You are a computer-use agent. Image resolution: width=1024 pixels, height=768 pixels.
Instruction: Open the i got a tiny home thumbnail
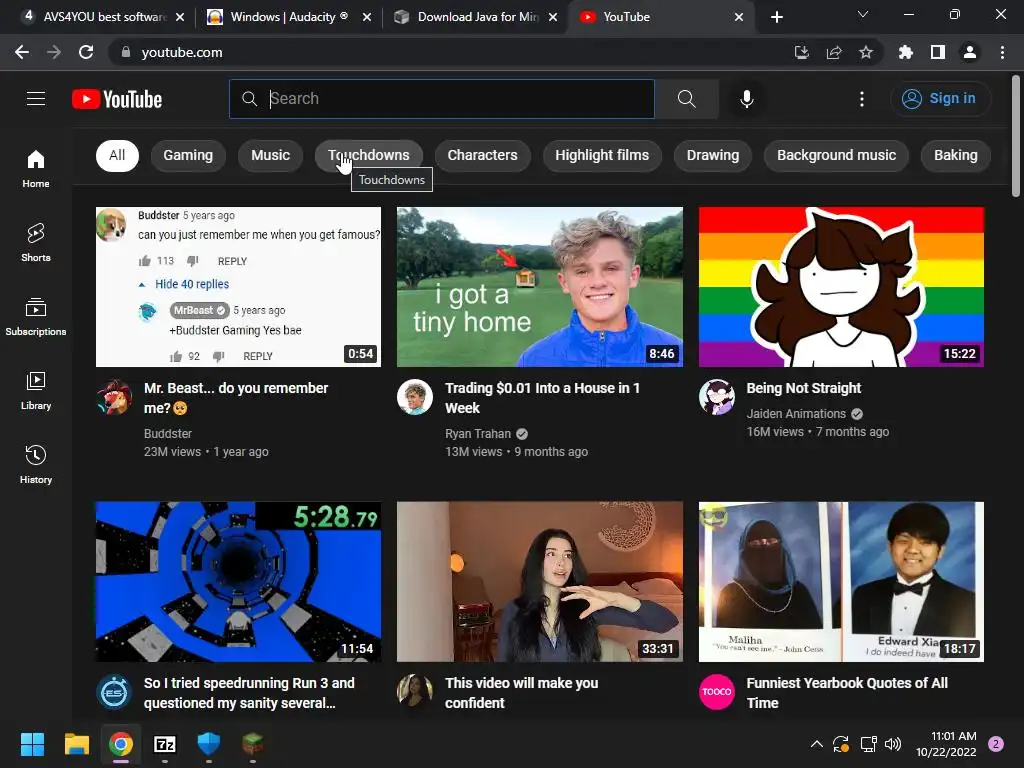pos(540,287)
